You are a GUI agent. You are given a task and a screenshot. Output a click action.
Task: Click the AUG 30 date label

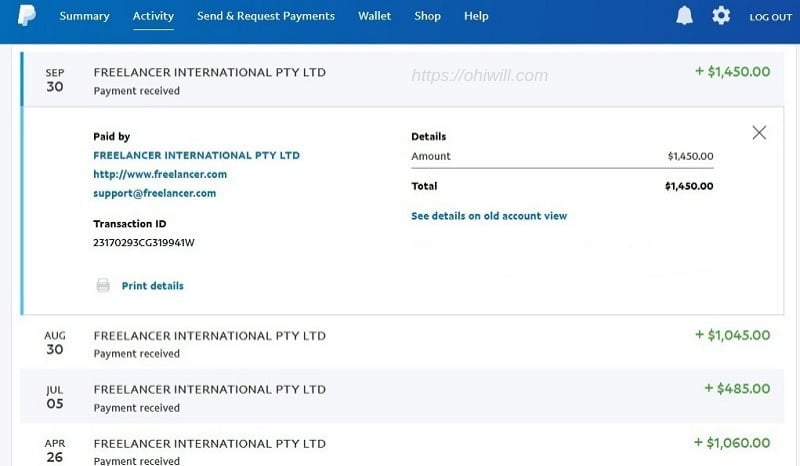tap(55, 343)
